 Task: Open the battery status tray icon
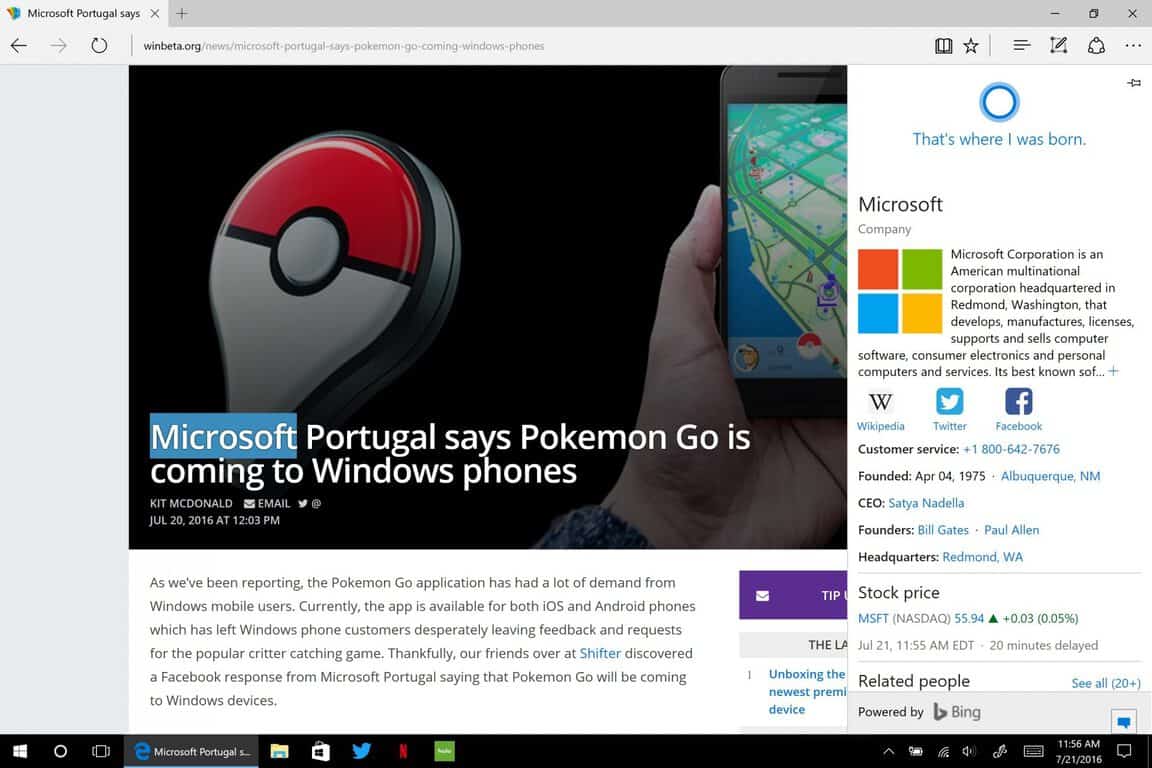click(x=915, y=751)
